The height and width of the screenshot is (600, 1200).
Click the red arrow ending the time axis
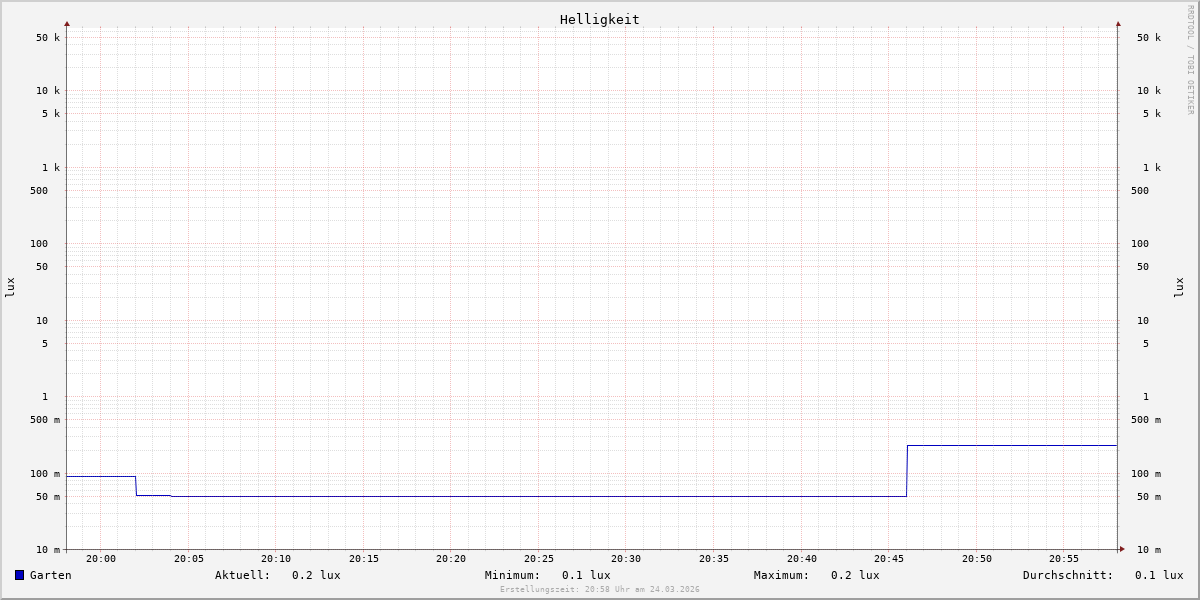(x=1122, y=549)
